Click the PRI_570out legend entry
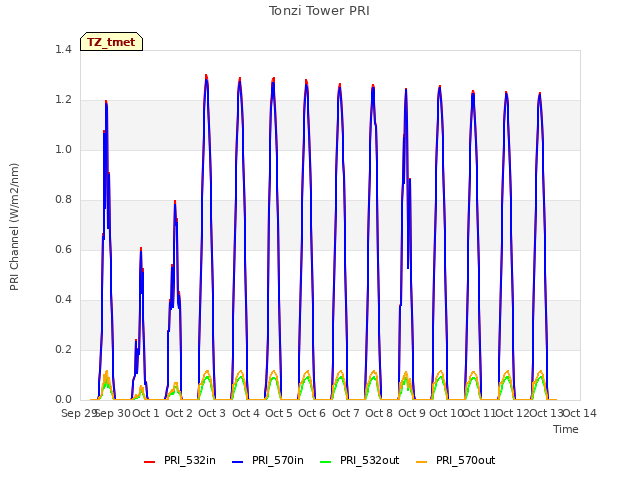Viewport: 640px width, 480px height. [456, 460]
